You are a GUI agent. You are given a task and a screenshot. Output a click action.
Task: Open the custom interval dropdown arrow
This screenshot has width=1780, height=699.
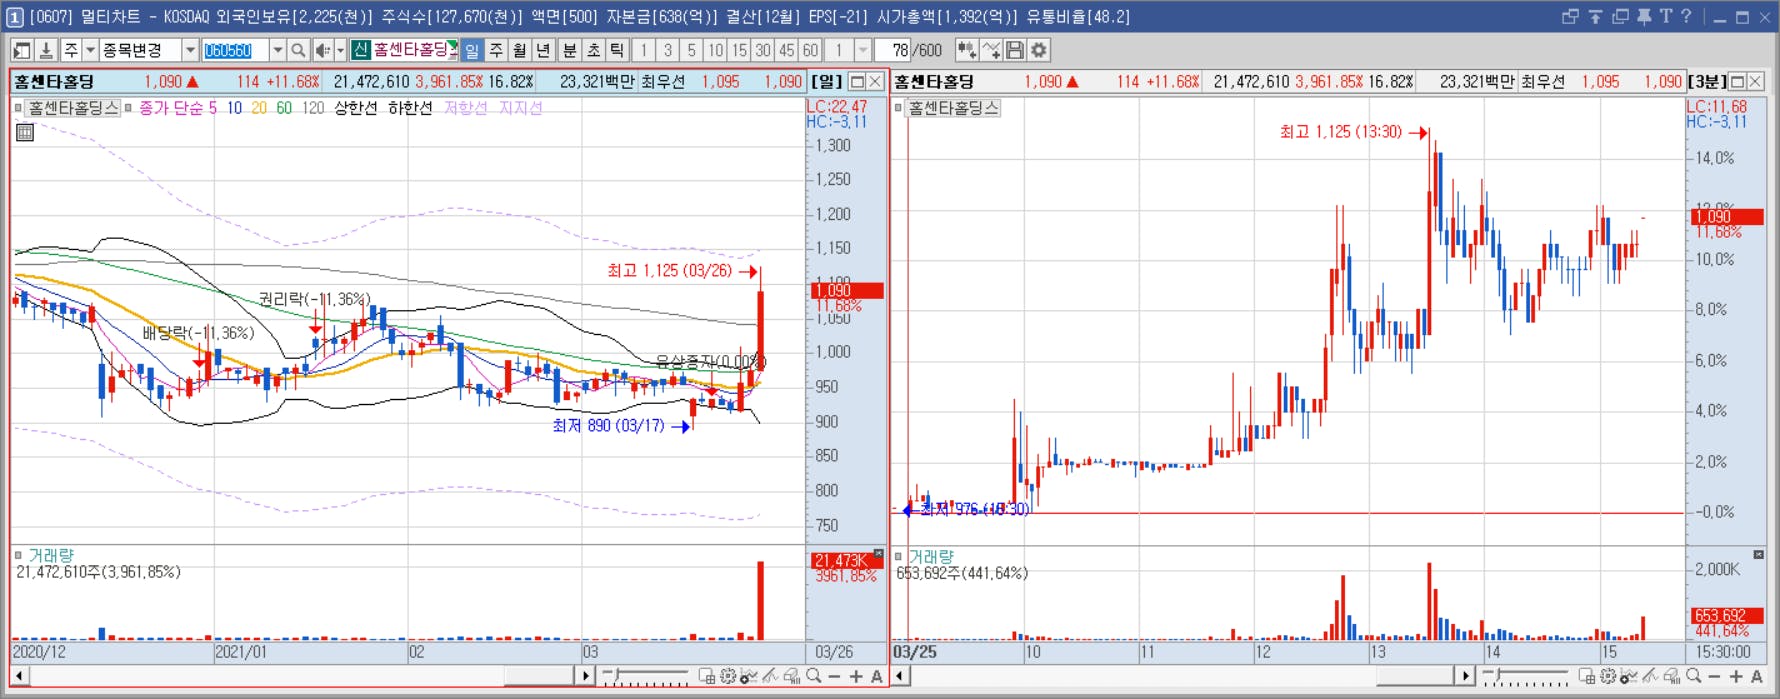pos(863,50)
